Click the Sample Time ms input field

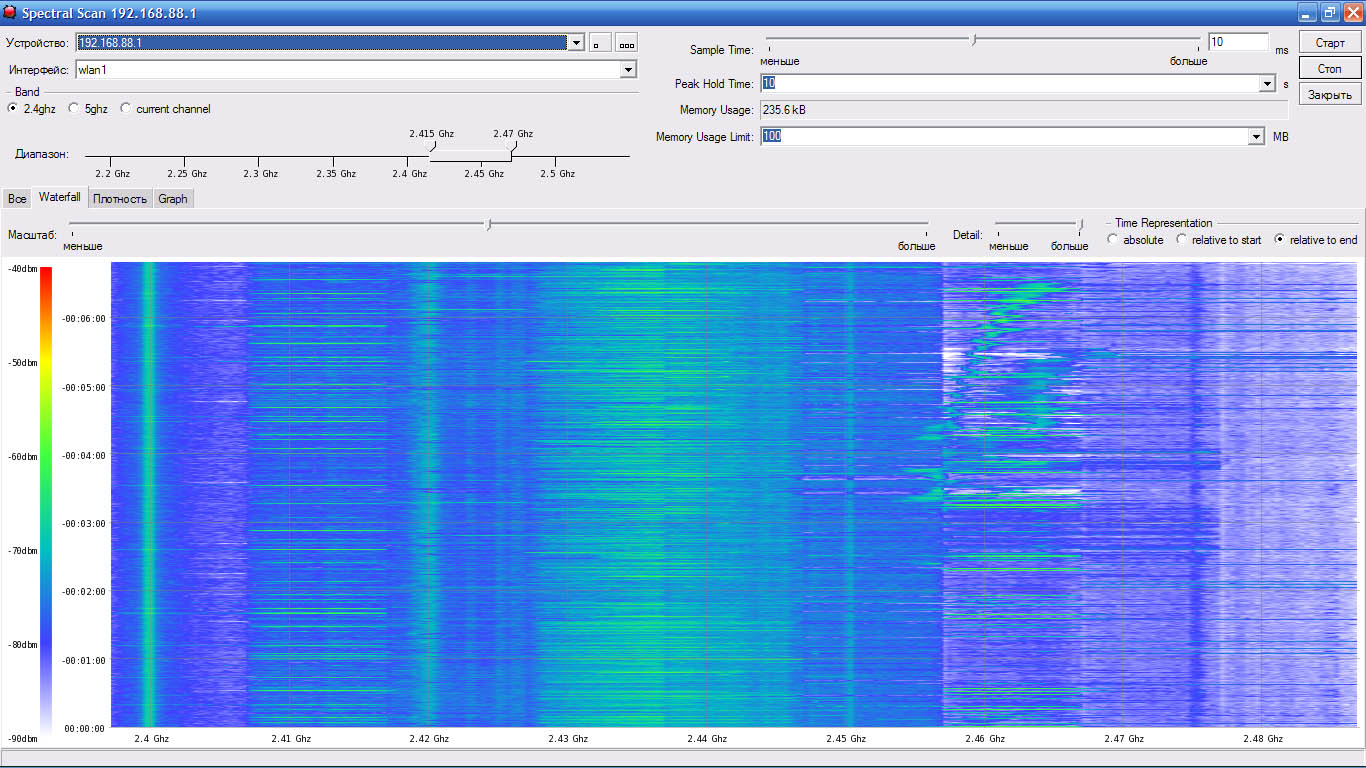point(1238,42)
